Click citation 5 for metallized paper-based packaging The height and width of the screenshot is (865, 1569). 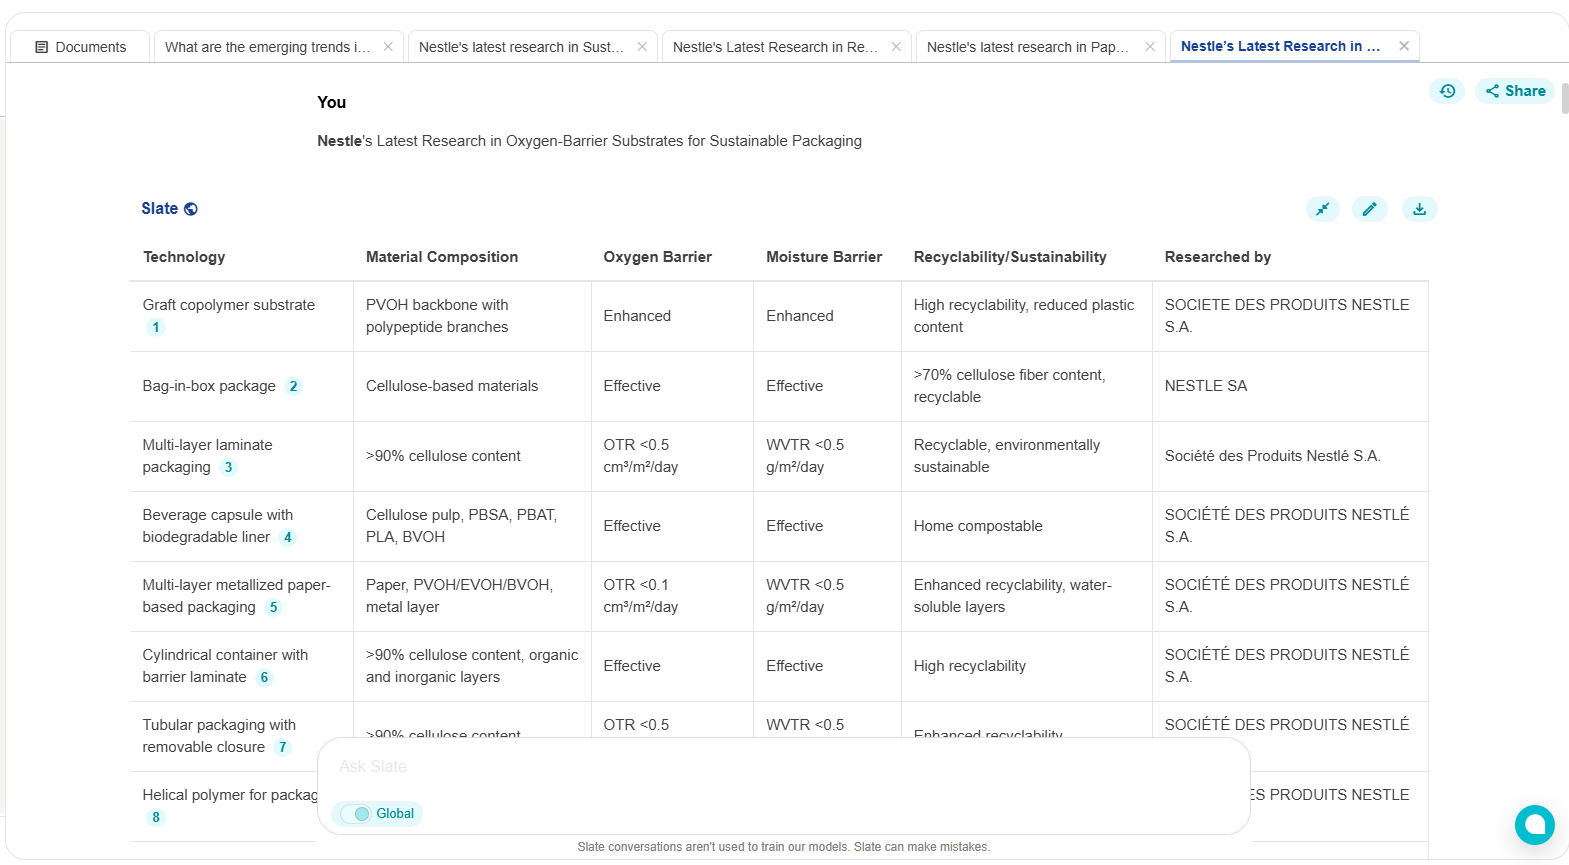tap(273, 608)
